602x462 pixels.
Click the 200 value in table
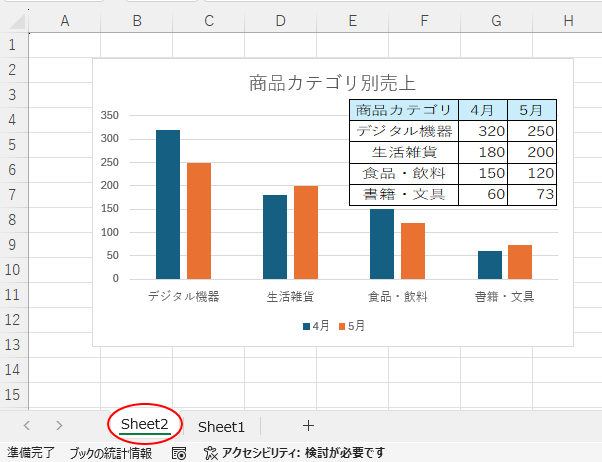click(x=532, y=152)
